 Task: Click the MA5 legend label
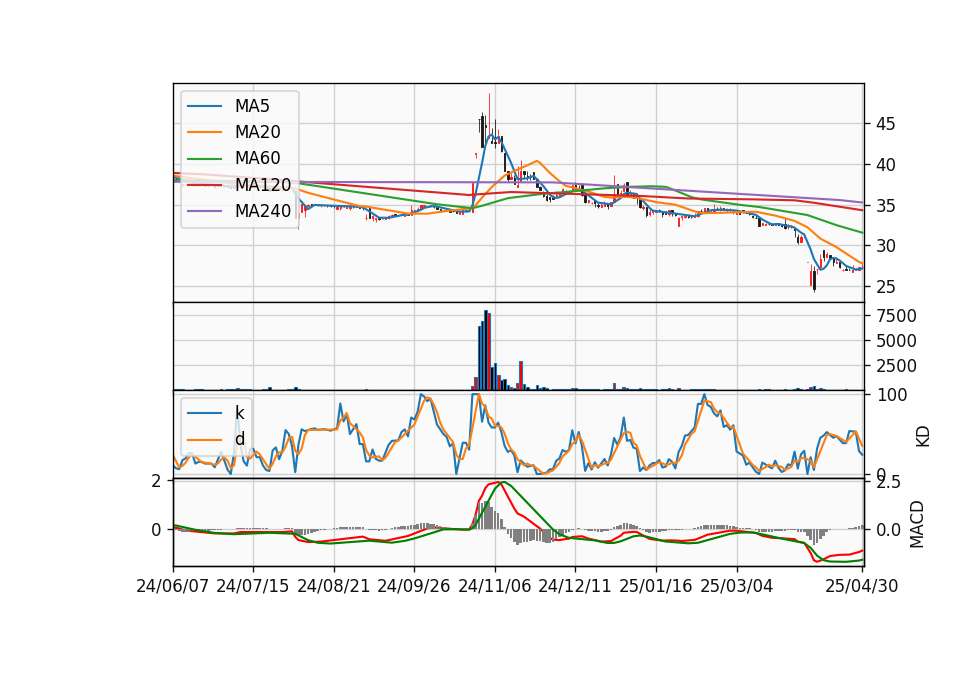pos(252,106)
